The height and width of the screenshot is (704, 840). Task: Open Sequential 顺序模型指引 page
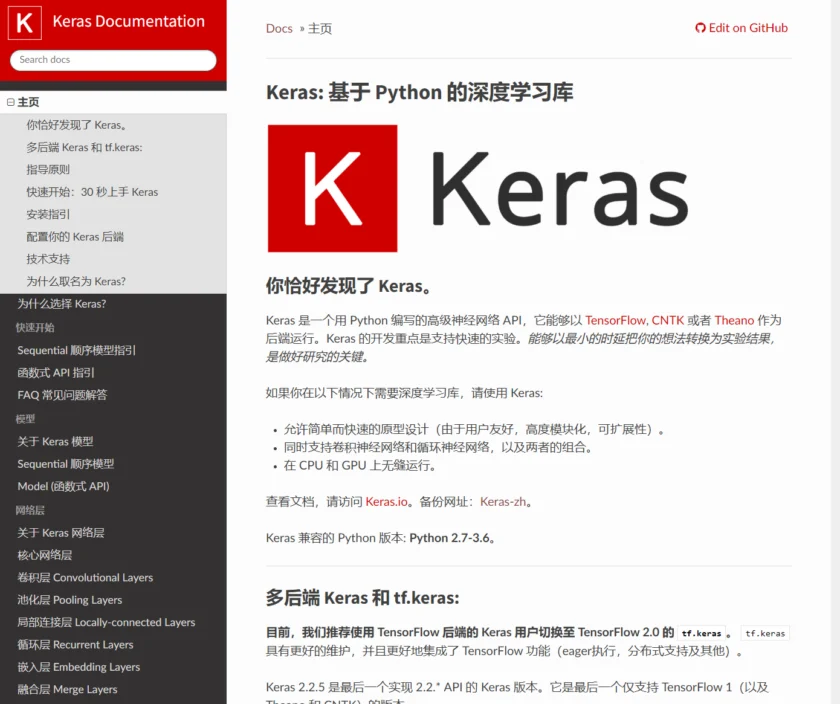click(x=77, y=350)
